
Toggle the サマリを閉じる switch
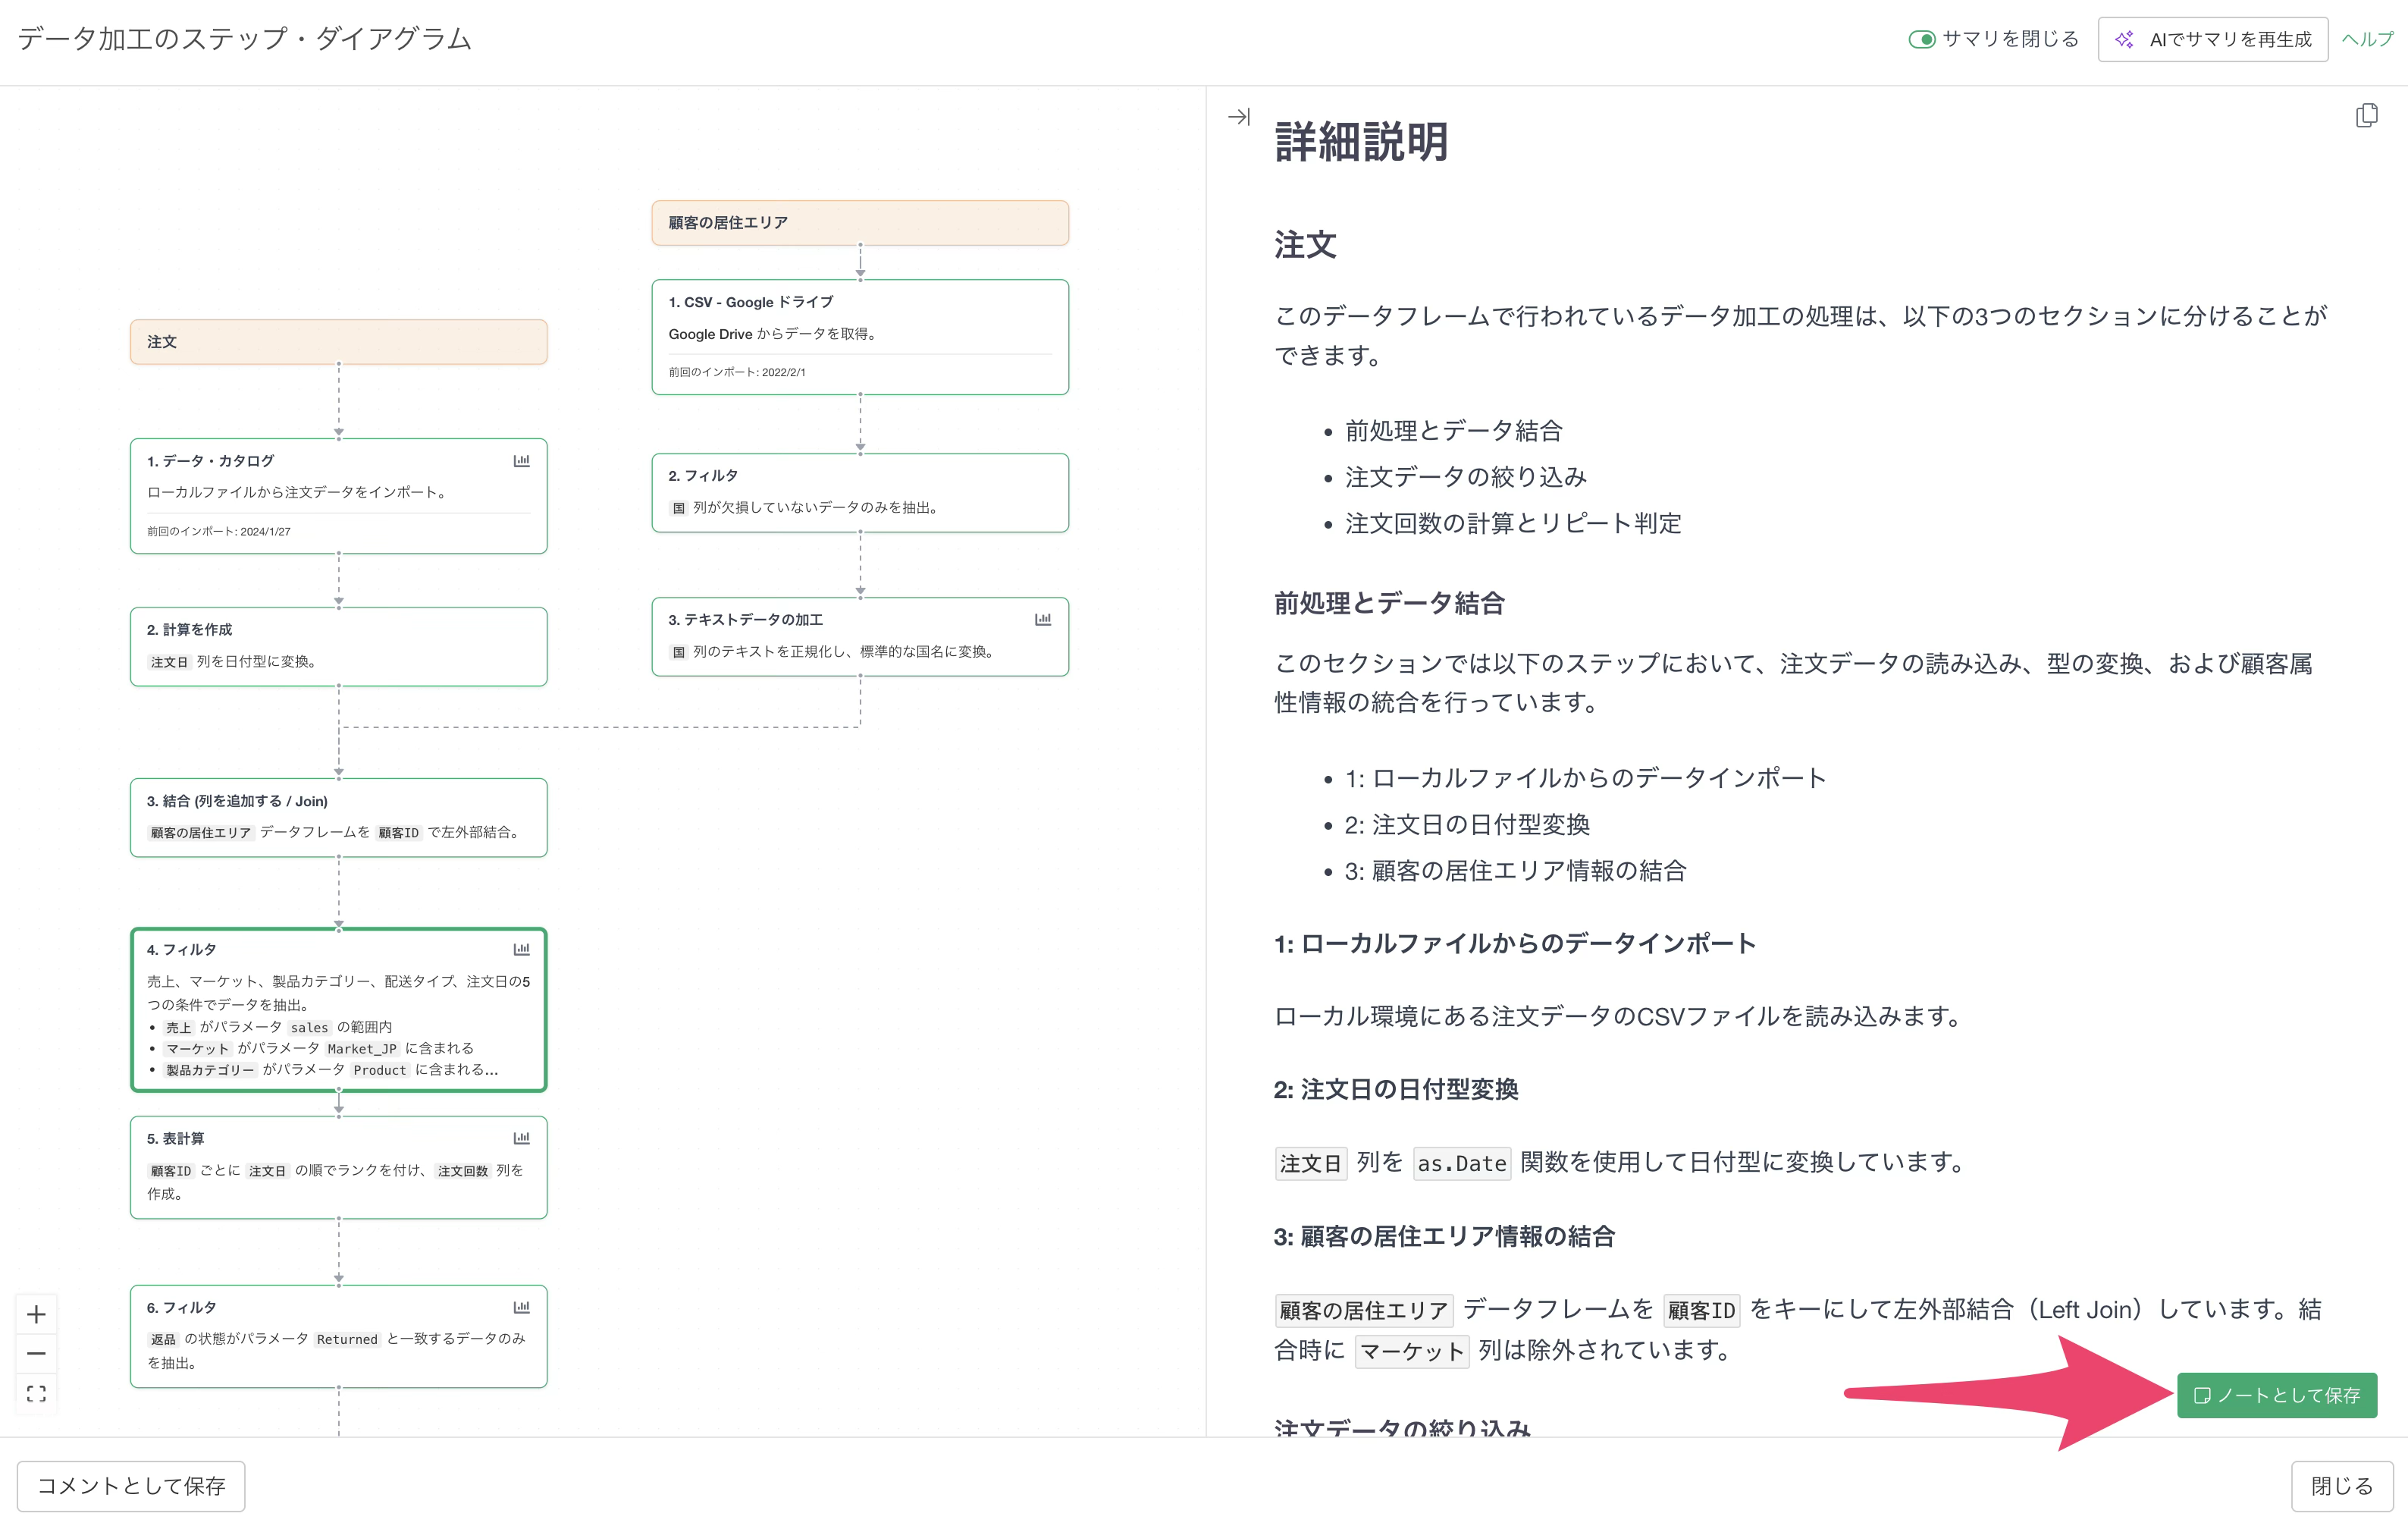(1921, 39)
